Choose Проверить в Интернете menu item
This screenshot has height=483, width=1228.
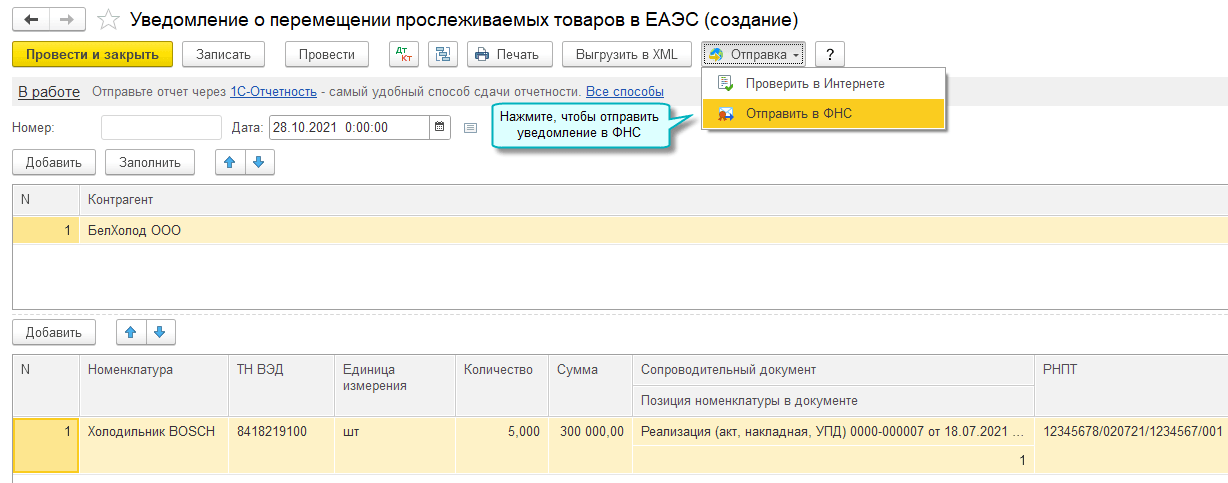[x=814, y=84]
